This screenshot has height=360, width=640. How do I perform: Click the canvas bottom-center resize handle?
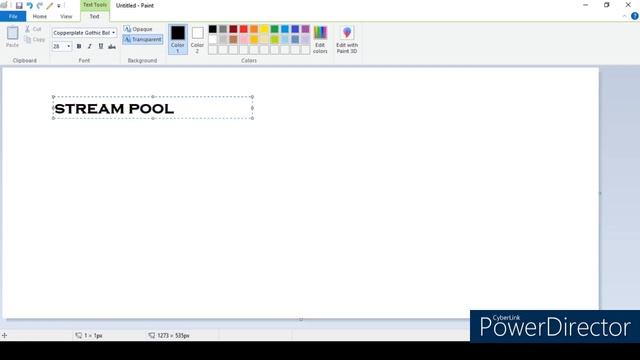coord(301,319)
